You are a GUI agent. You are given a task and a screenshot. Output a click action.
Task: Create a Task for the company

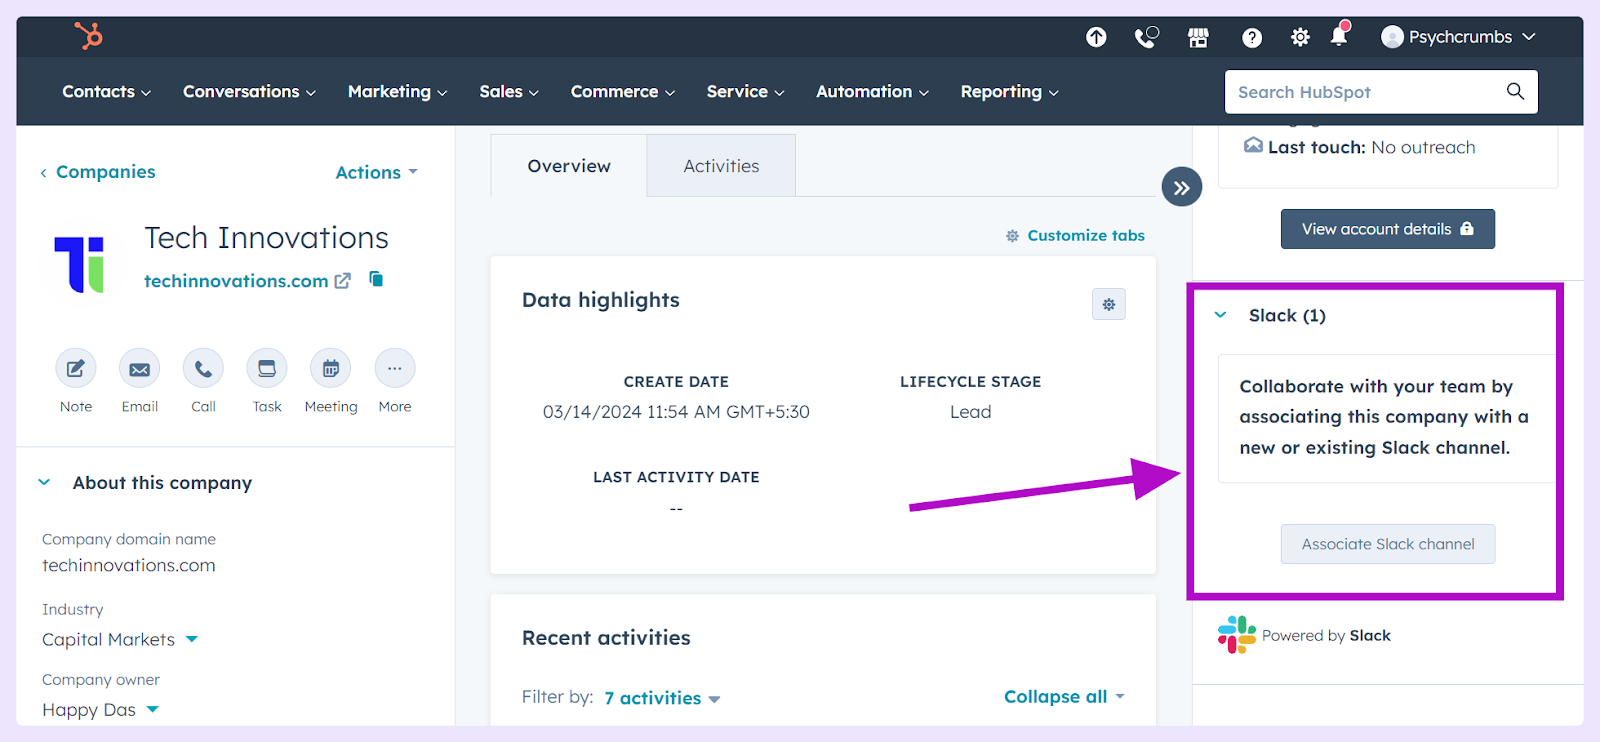(267, 369)
